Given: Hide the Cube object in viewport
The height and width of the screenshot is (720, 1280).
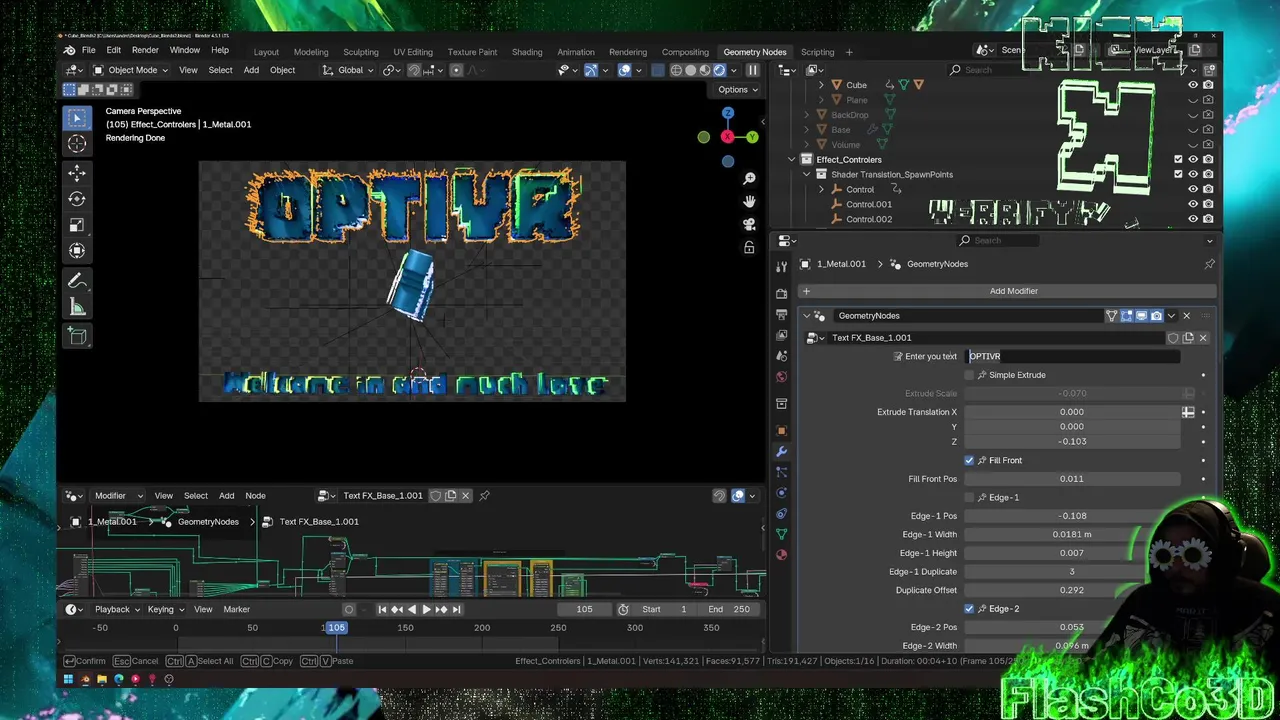Looking at the screenshot, I should (1193, 85).
